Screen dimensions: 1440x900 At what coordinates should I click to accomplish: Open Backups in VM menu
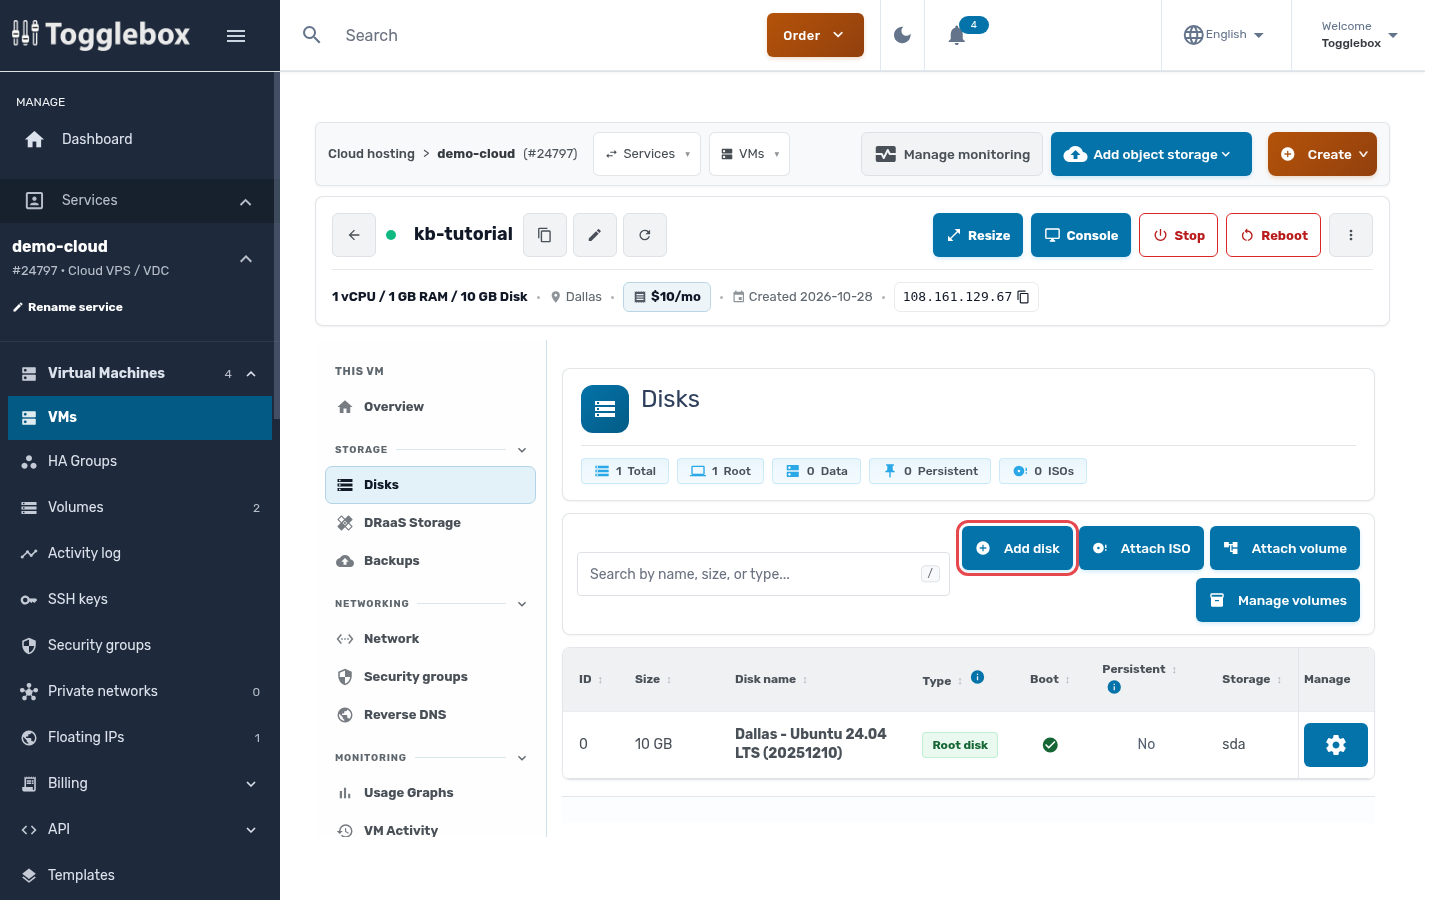pos(430,561)
